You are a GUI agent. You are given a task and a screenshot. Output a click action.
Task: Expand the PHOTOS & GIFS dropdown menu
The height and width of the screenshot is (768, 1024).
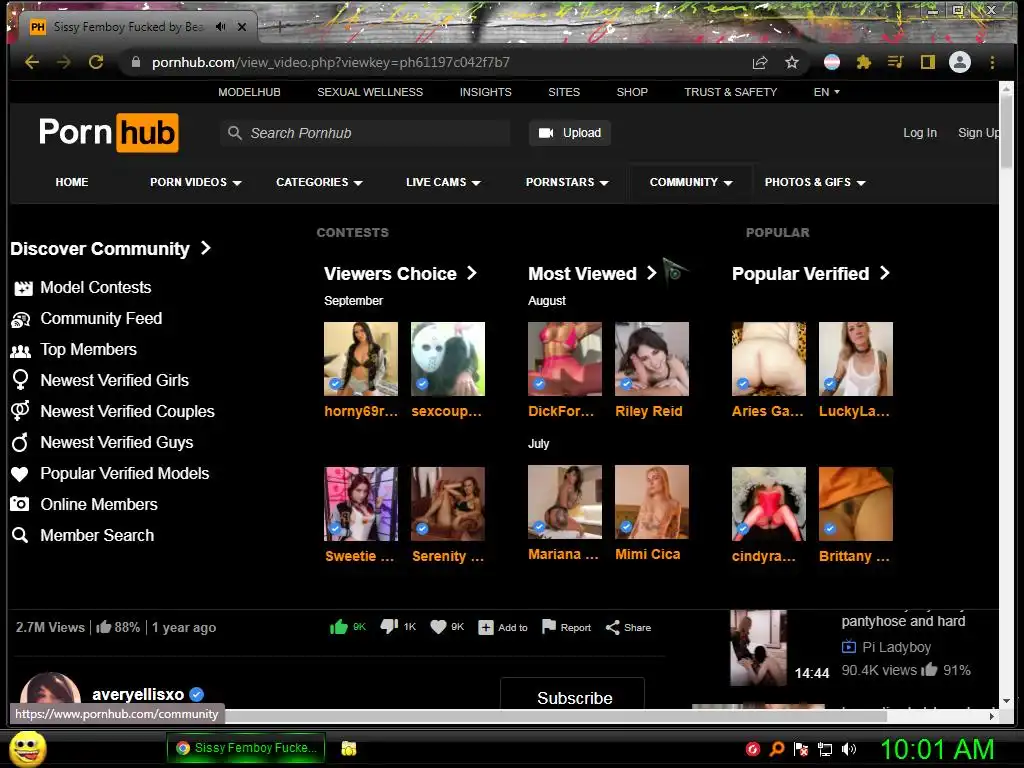tap(815, 182)
